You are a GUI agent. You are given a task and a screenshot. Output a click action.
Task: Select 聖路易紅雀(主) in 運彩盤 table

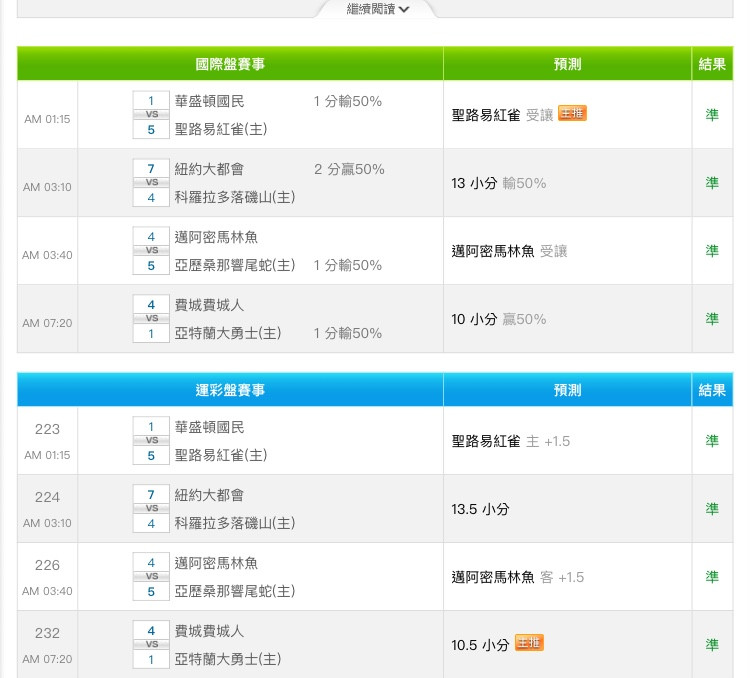click(x=221, y=455)
